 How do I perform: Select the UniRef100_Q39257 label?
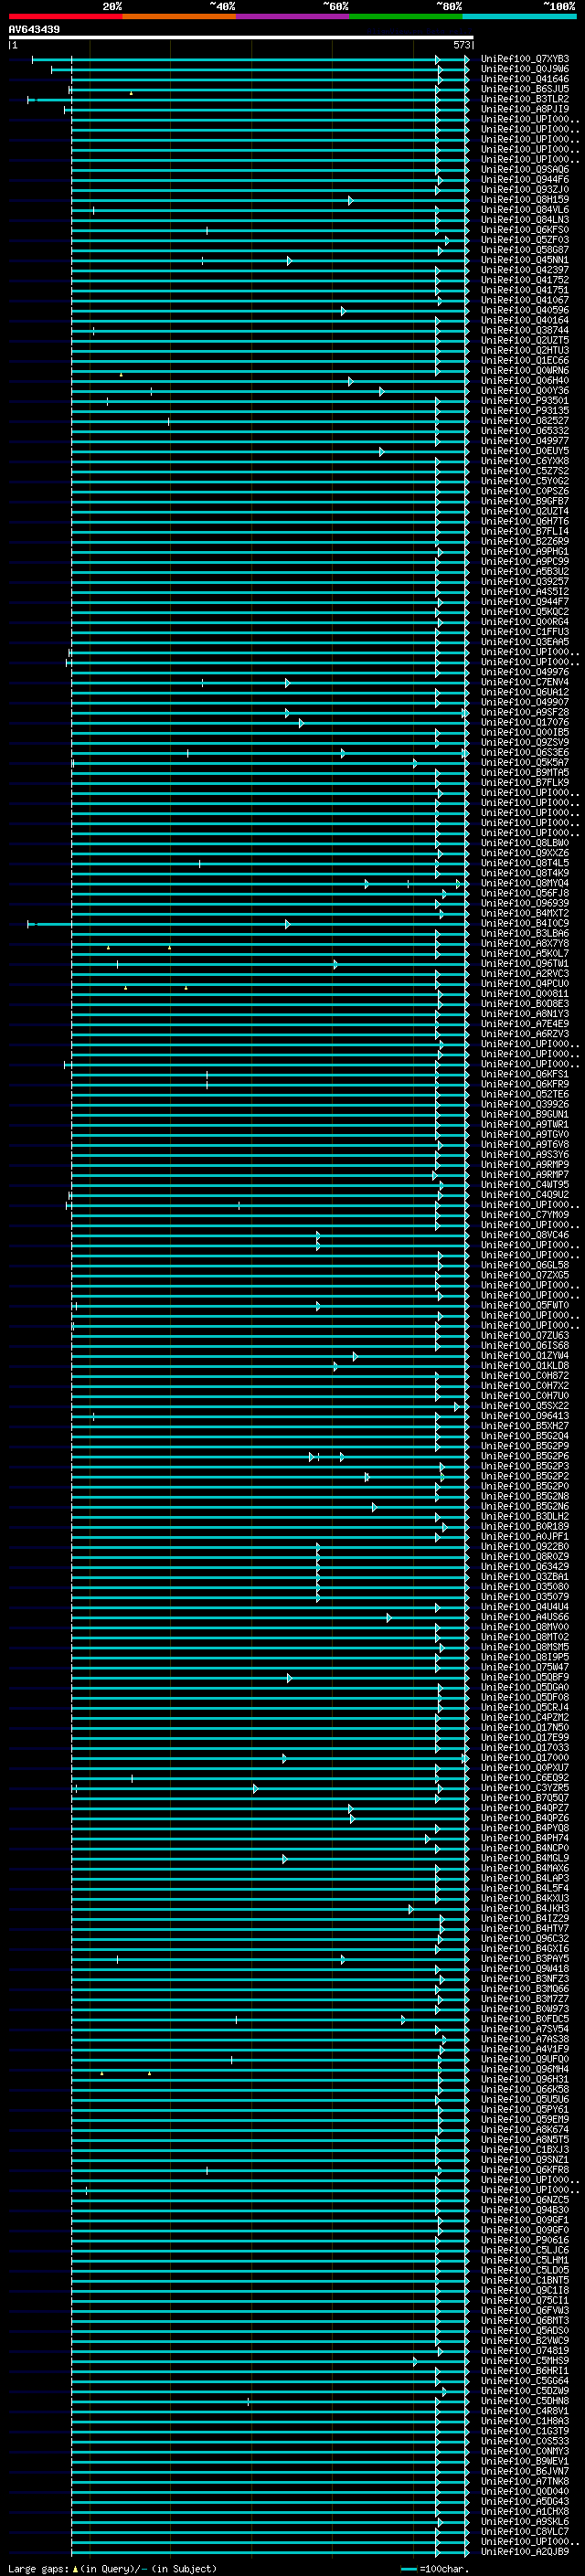525,582
